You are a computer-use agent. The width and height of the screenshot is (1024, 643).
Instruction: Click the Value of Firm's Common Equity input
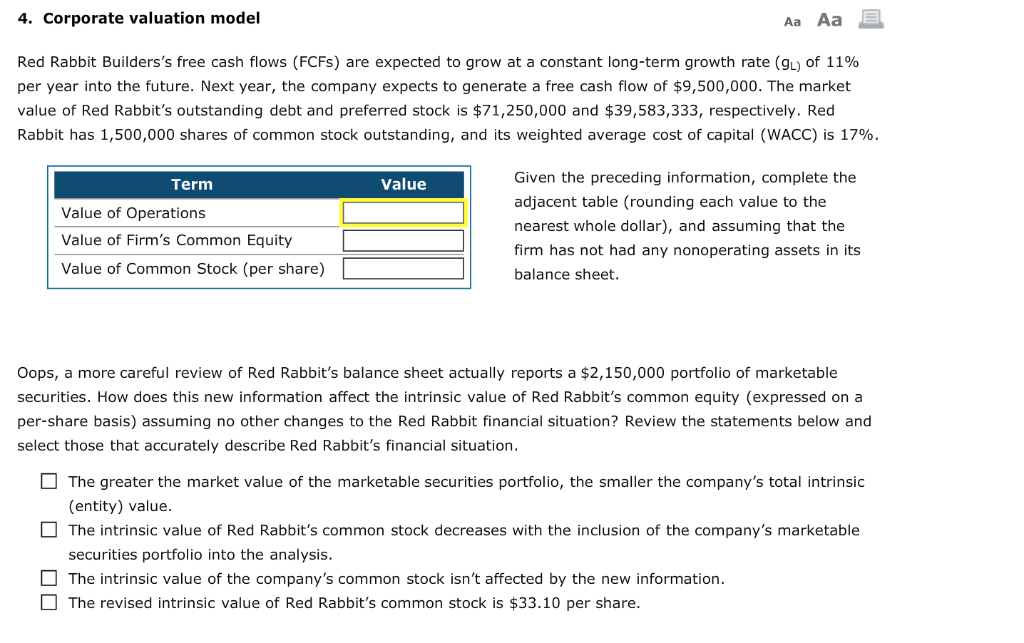tap(403, 240)
